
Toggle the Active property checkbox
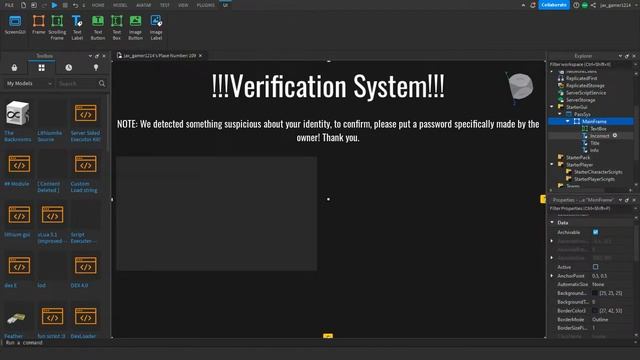click(x=596, y=267)
